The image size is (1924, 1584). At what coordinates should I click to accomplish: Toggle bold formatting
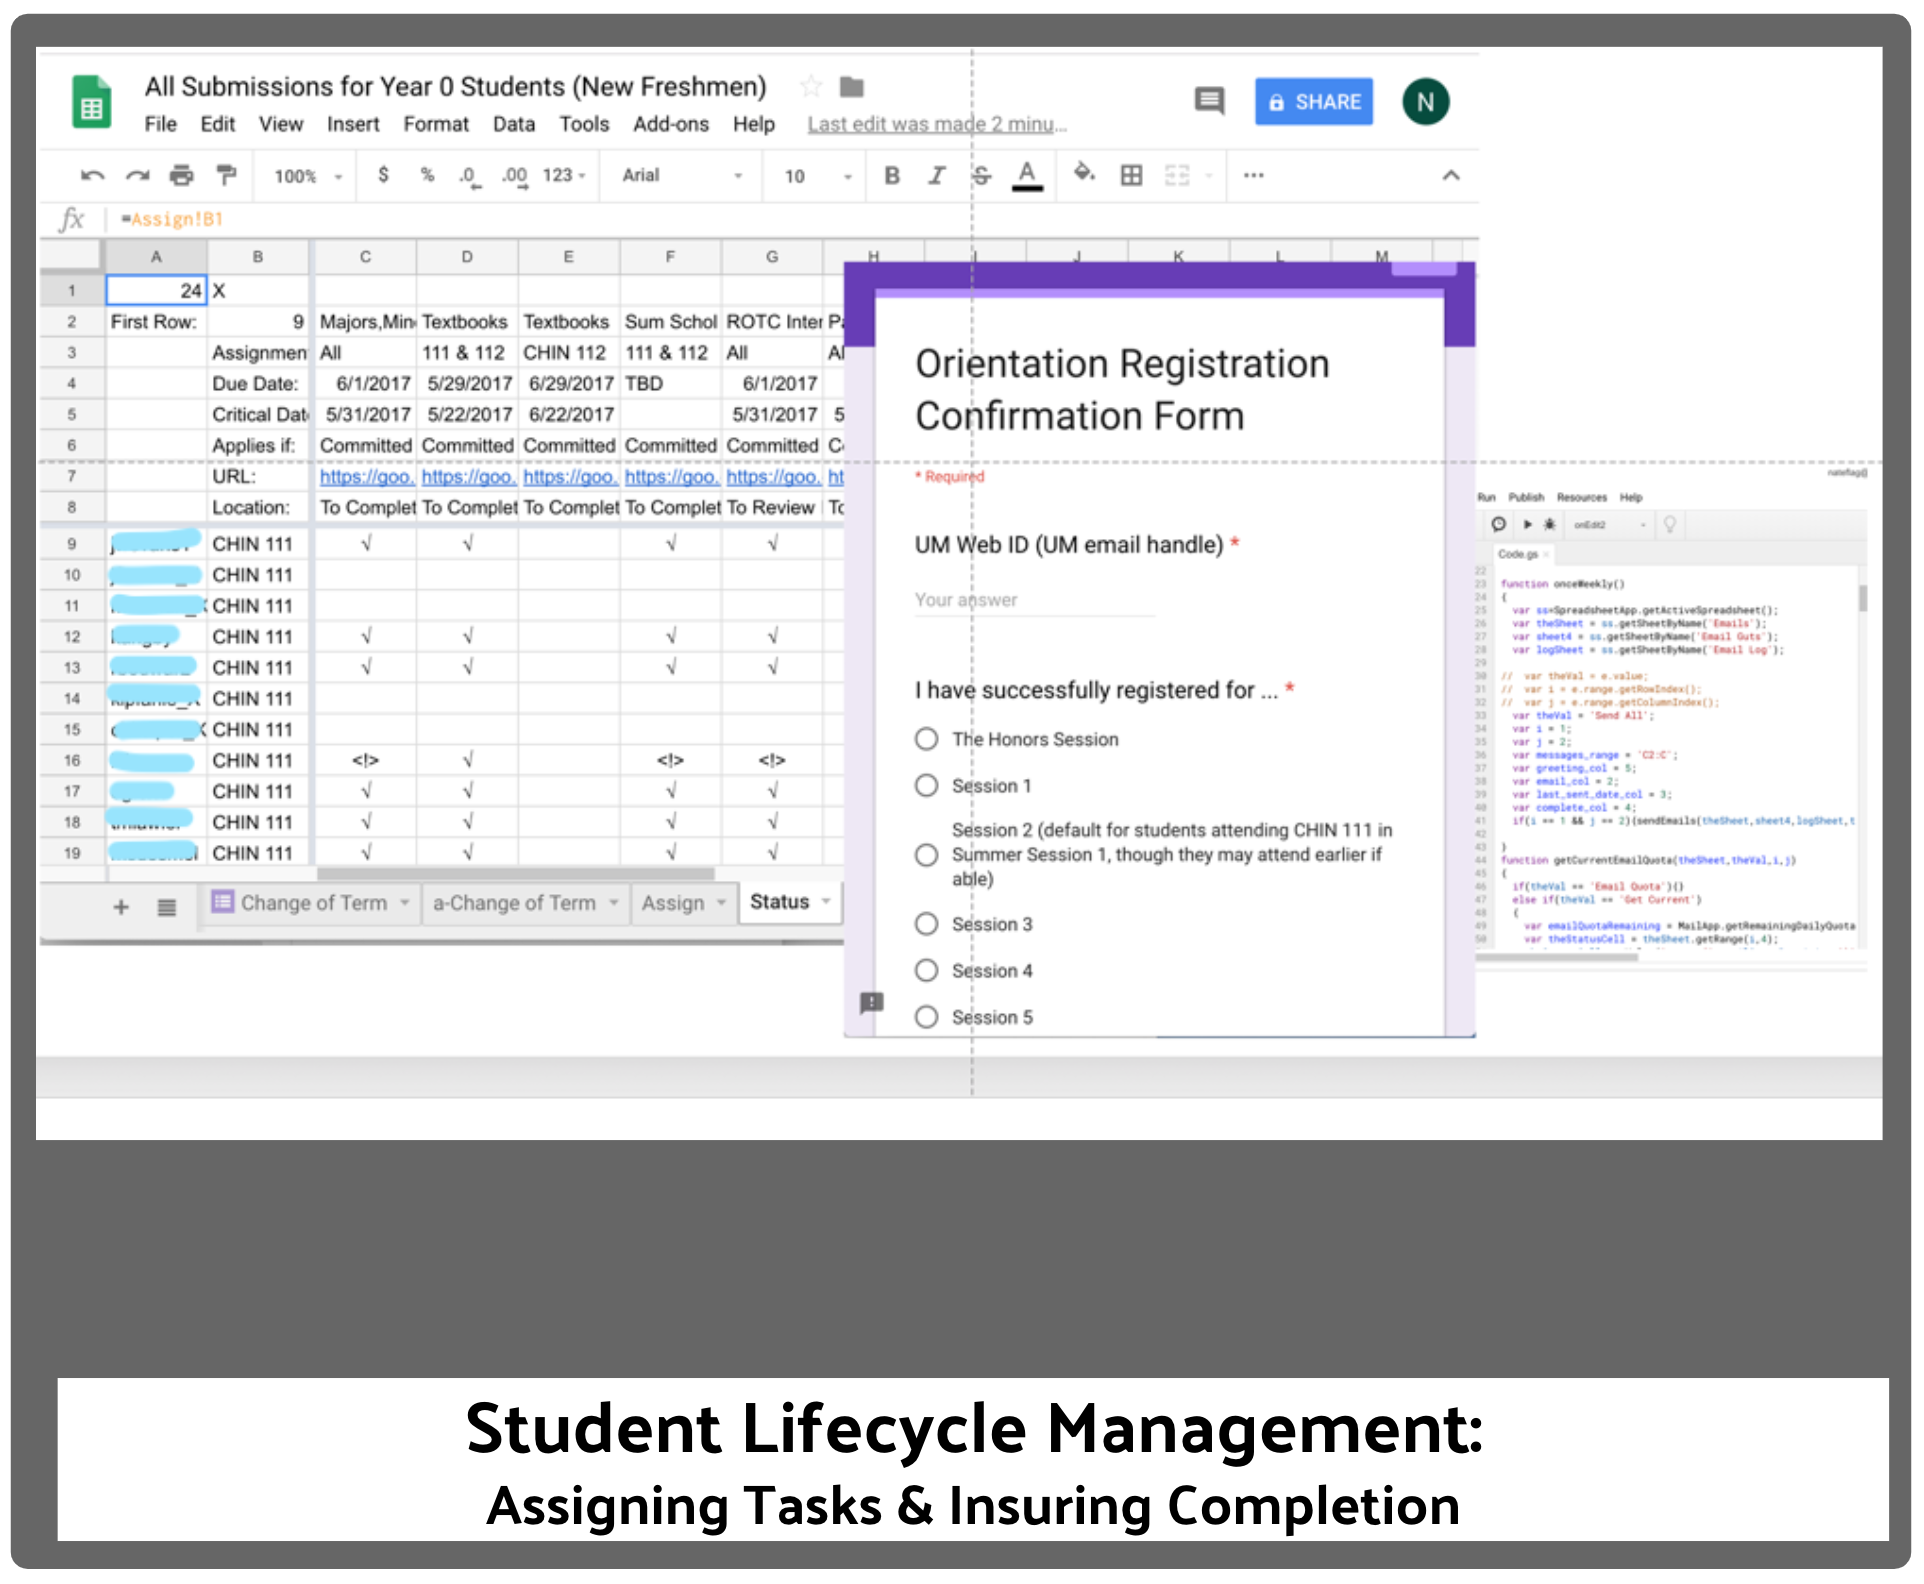click(x=891, y=175)
